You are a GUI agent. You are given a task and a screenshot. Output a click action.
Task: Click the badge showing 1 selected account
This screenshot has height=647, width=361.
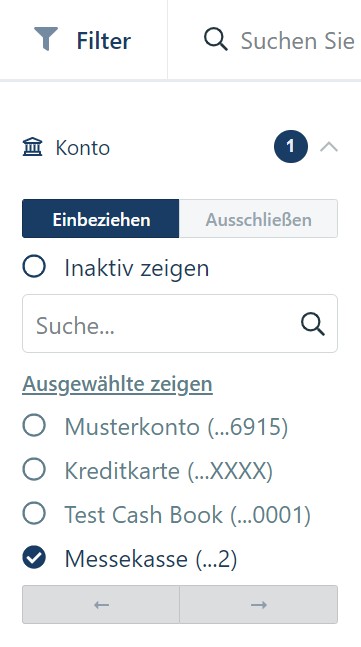291,146
